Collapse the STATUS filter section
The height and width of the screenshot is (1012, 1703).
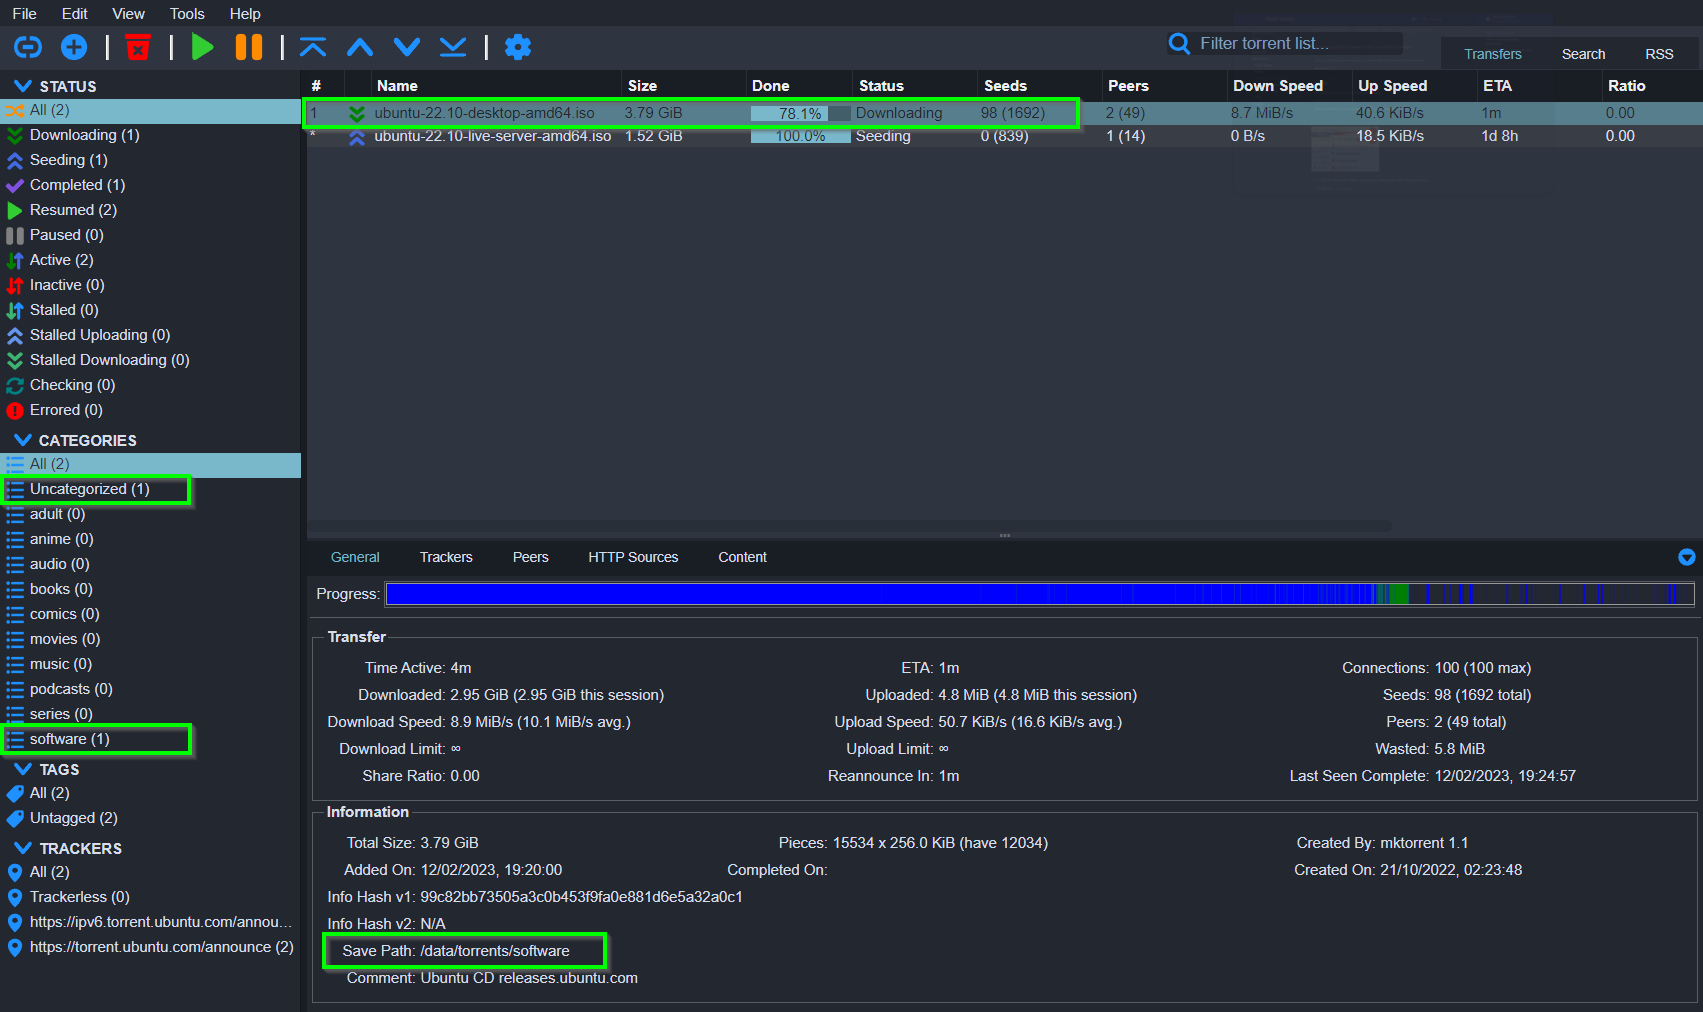coord(22,86)
